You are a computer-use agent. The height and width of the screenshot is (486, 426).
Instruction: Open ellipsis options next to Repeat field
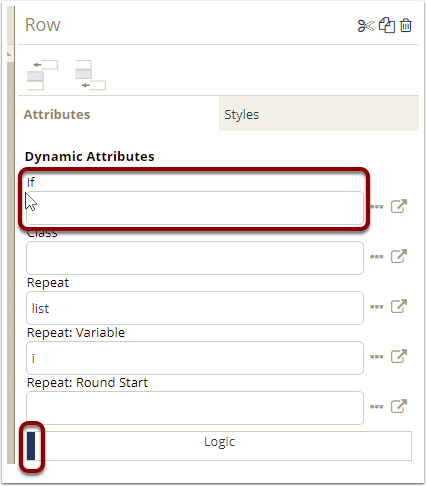(377, 307)
